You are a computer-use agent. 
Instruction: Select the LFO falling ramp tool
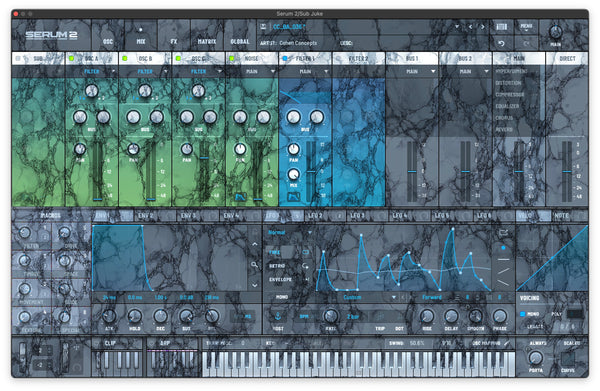(503, 283)
